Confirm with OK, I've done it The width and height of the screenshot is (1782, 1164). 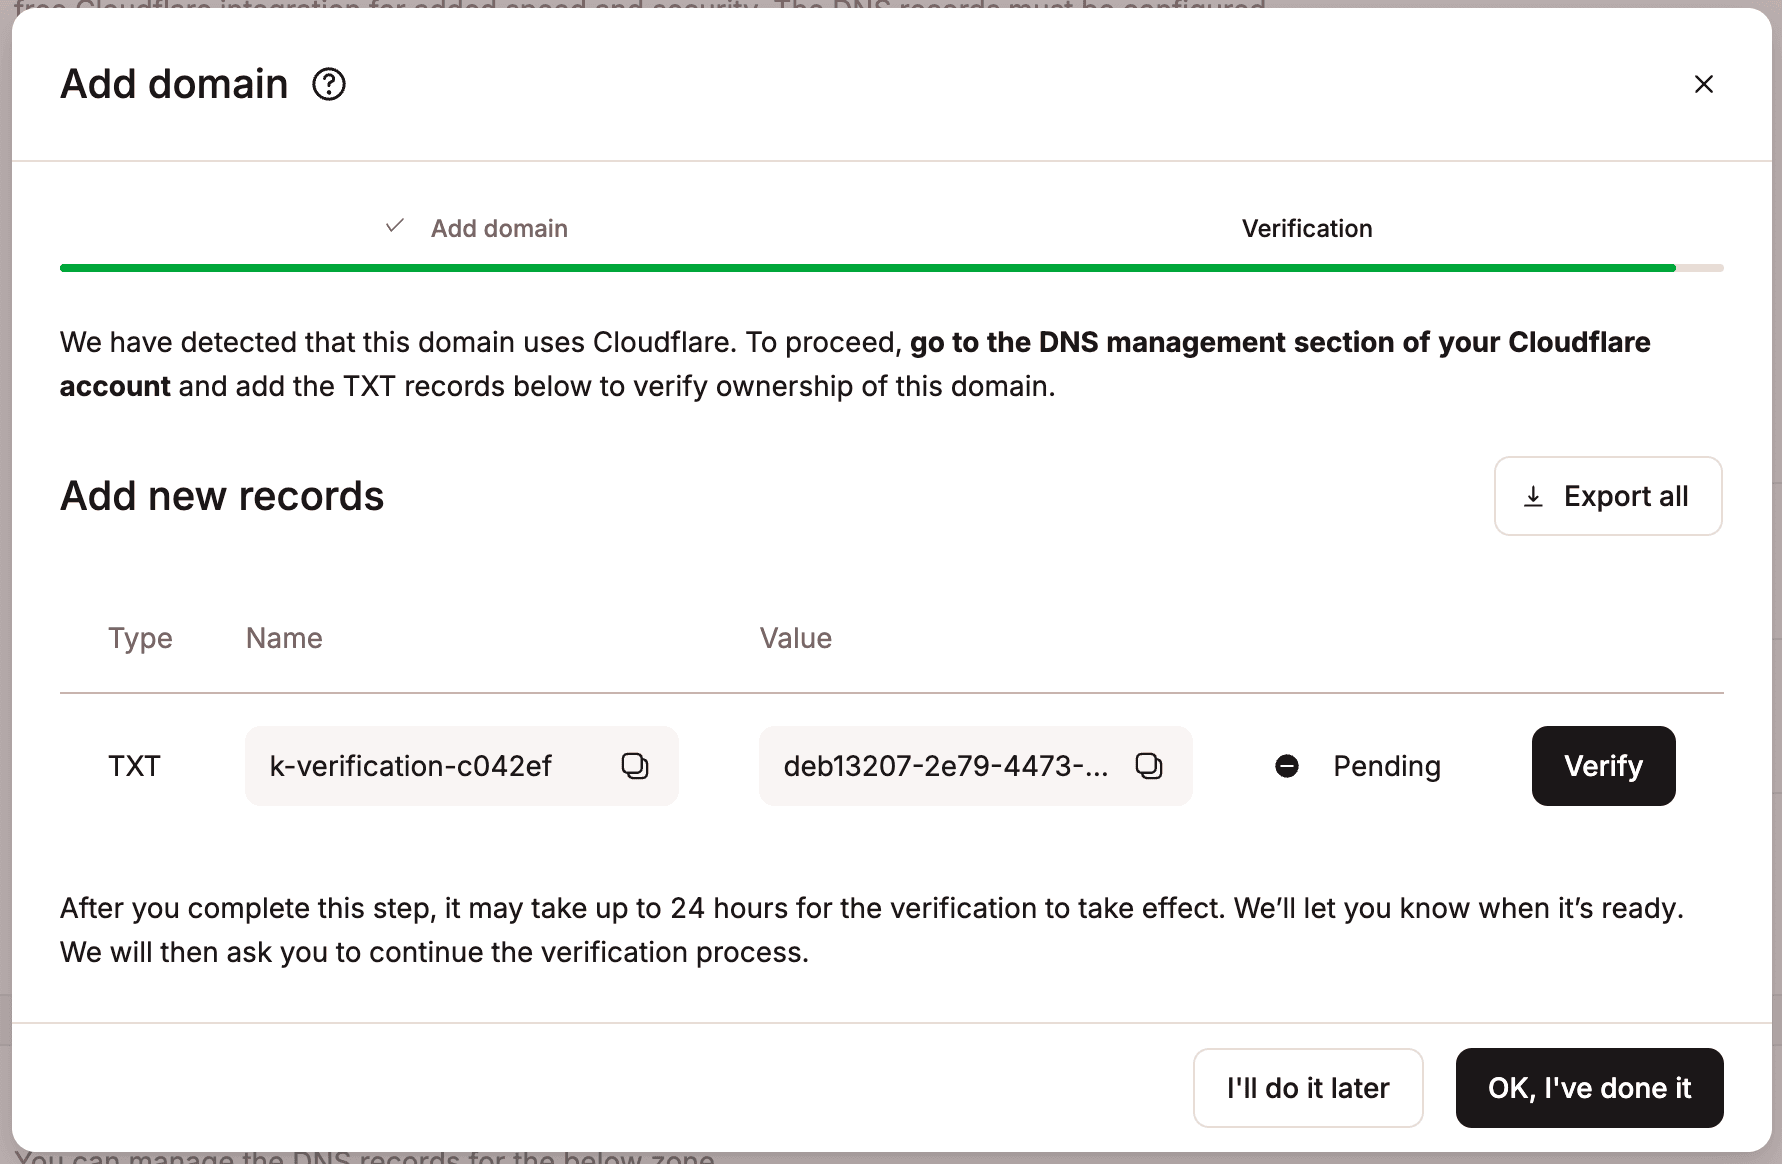[x=1589, y=1088]
